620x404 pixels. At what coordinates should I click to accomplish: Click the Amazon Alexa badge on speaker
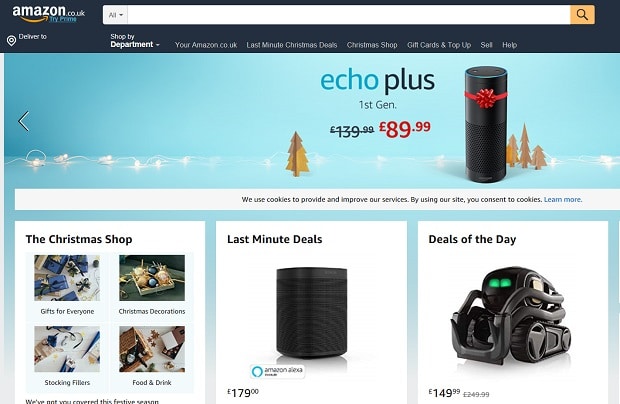pos(278,371)
